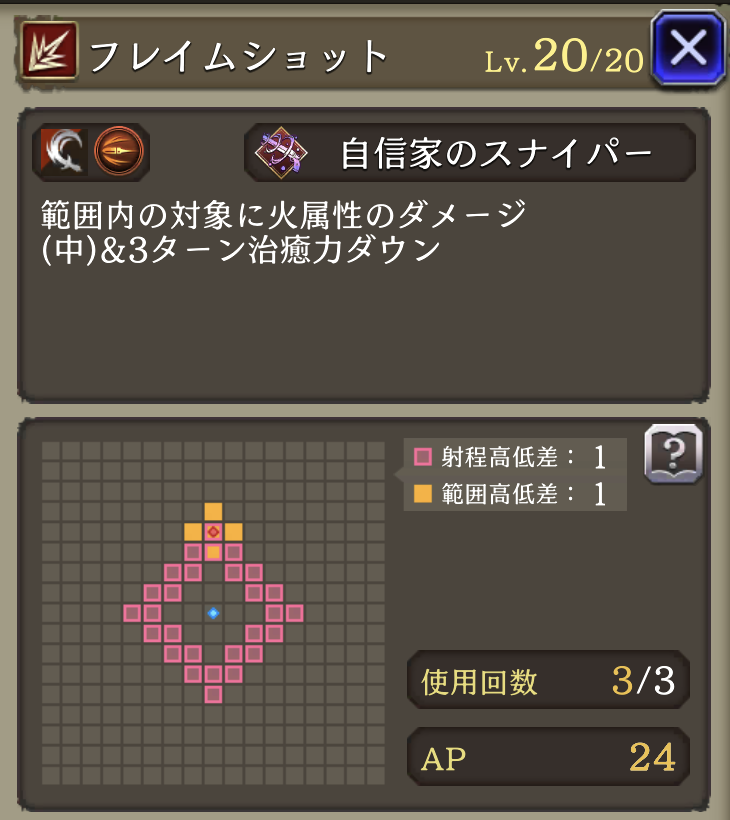730x820 pixels.
Task: Tap the フレイムショット skill icon
Action: pos(50,51)
